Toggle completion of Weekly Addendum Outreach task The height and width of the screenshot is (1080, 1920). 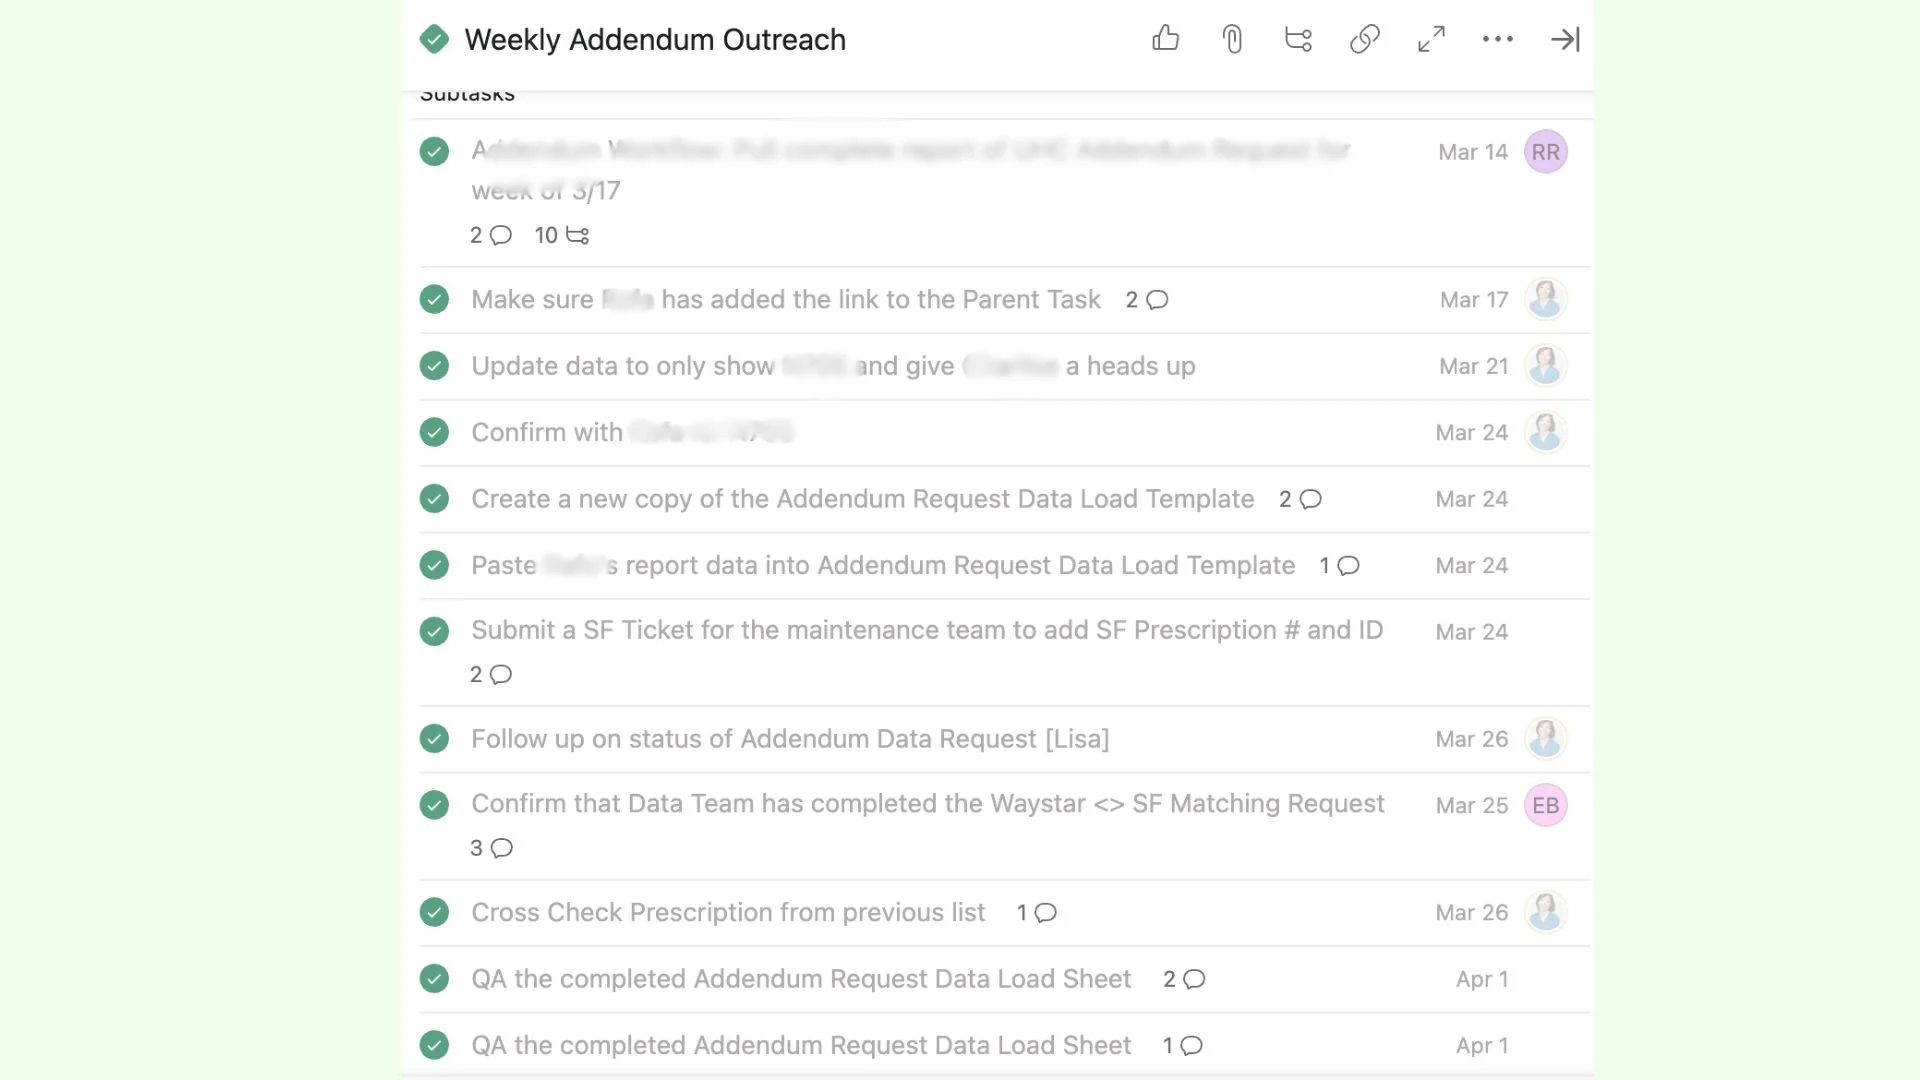click(434, 39)
